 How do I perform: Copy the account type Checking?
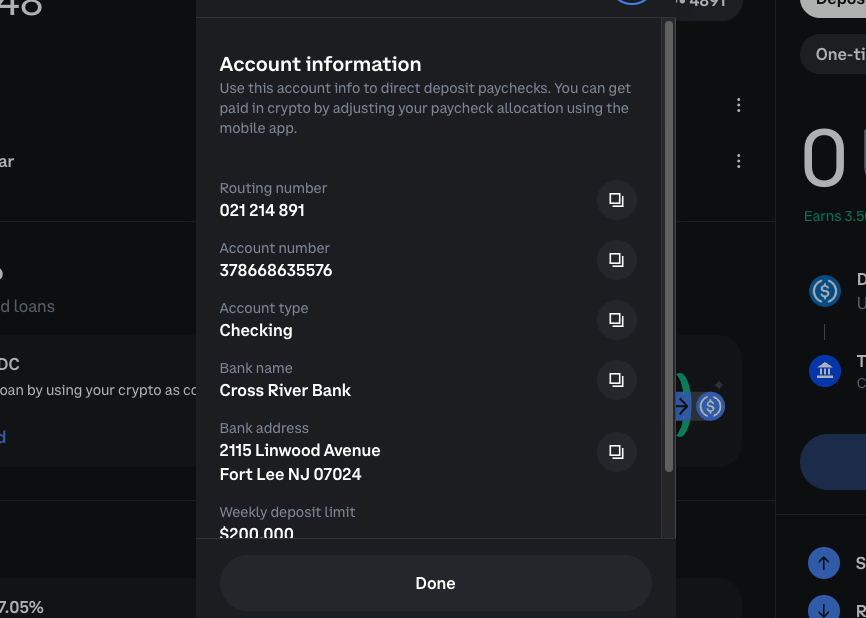[x=616, y=320]
